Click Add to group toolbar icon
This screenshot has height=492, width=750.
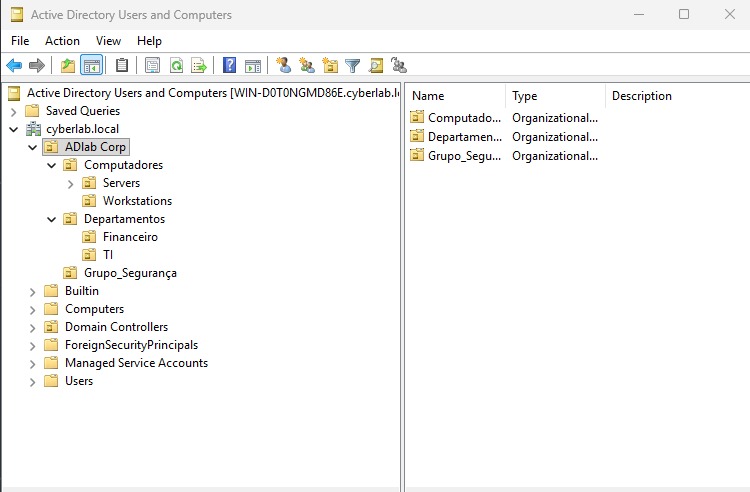[x=398, y=65]
